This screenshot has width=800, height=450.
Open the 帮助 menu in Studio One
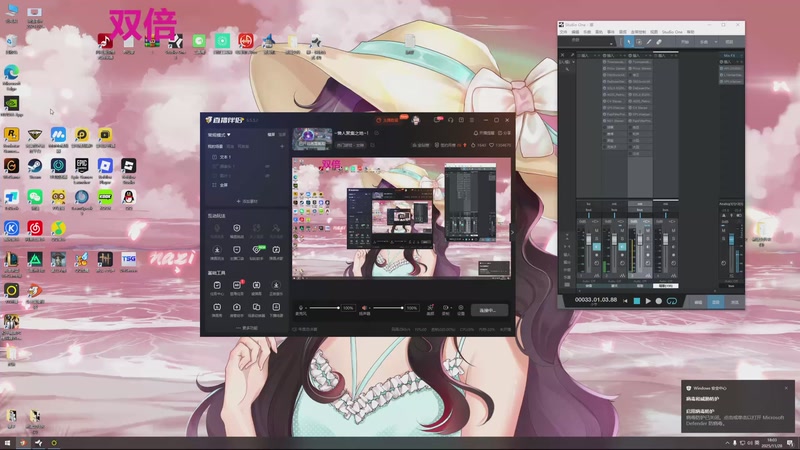click(x=690, y=32)
